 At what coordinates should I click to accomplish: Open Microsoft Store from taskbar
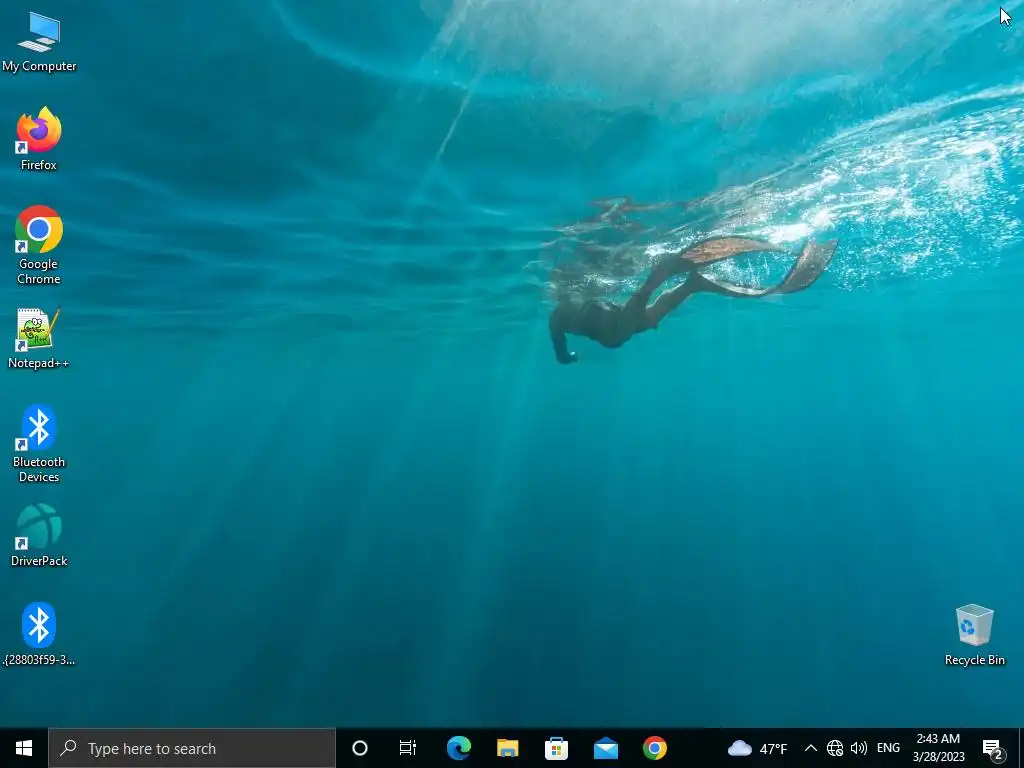pos(556,748)
